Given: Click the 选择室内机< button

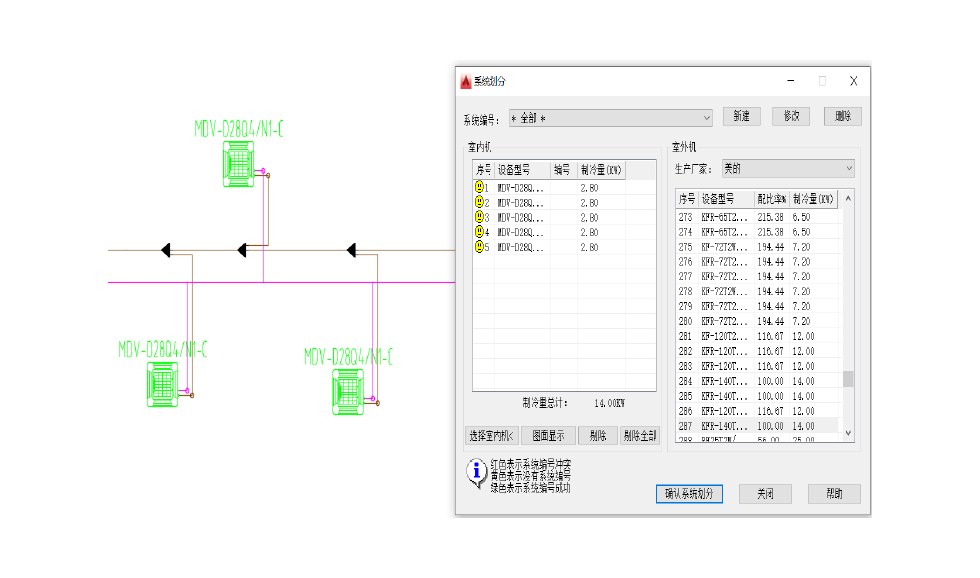Looking at the screenshot, I should pyautogui.click(x=491, y=435).
